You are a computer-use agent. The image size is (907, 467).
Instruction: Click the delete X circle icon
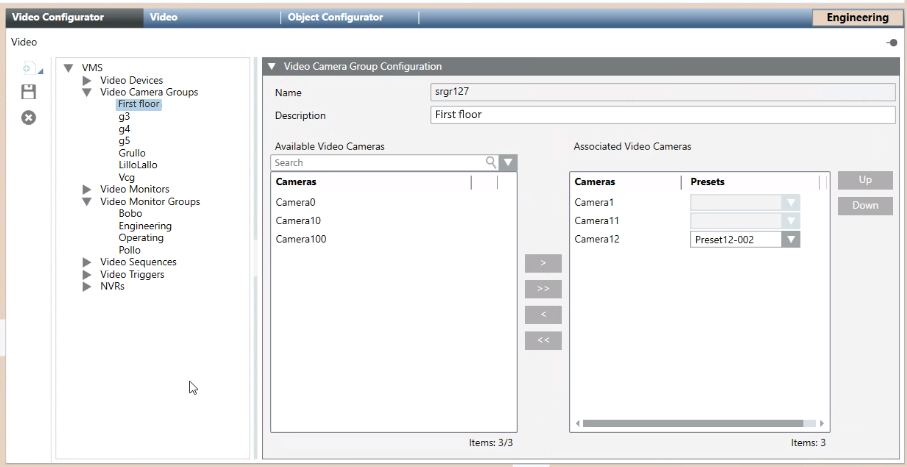click(x=30, y=117)
